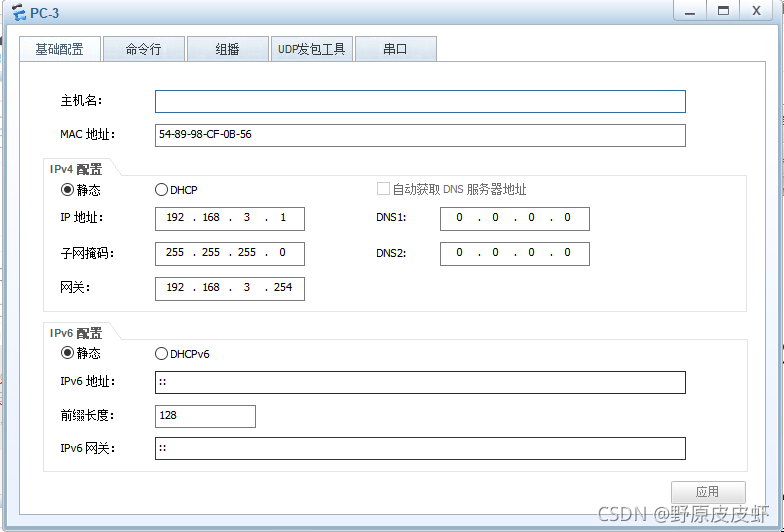Screen dimensions: 784x532
Task: Click the IP 地址 field 192.168.3.1
Action: 230,218
